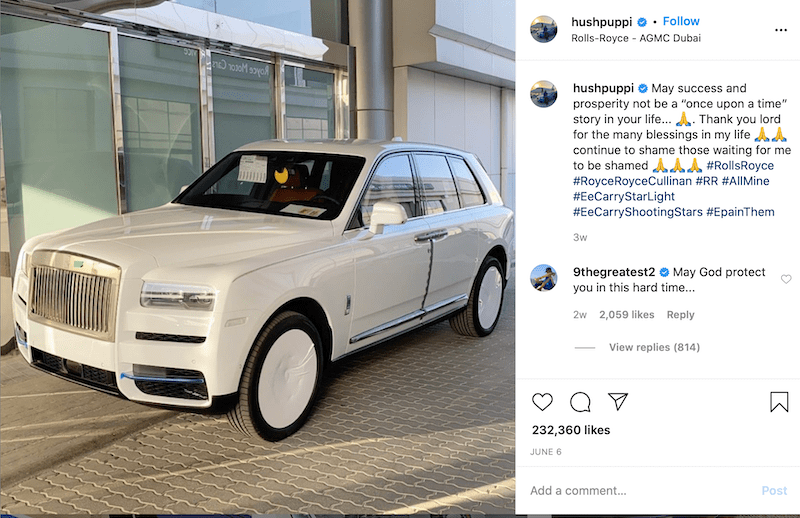The image size is (800, 518).
Task: Open comments via the speech bubble icon
Action: pyautogui.click(x=580, y=402)
